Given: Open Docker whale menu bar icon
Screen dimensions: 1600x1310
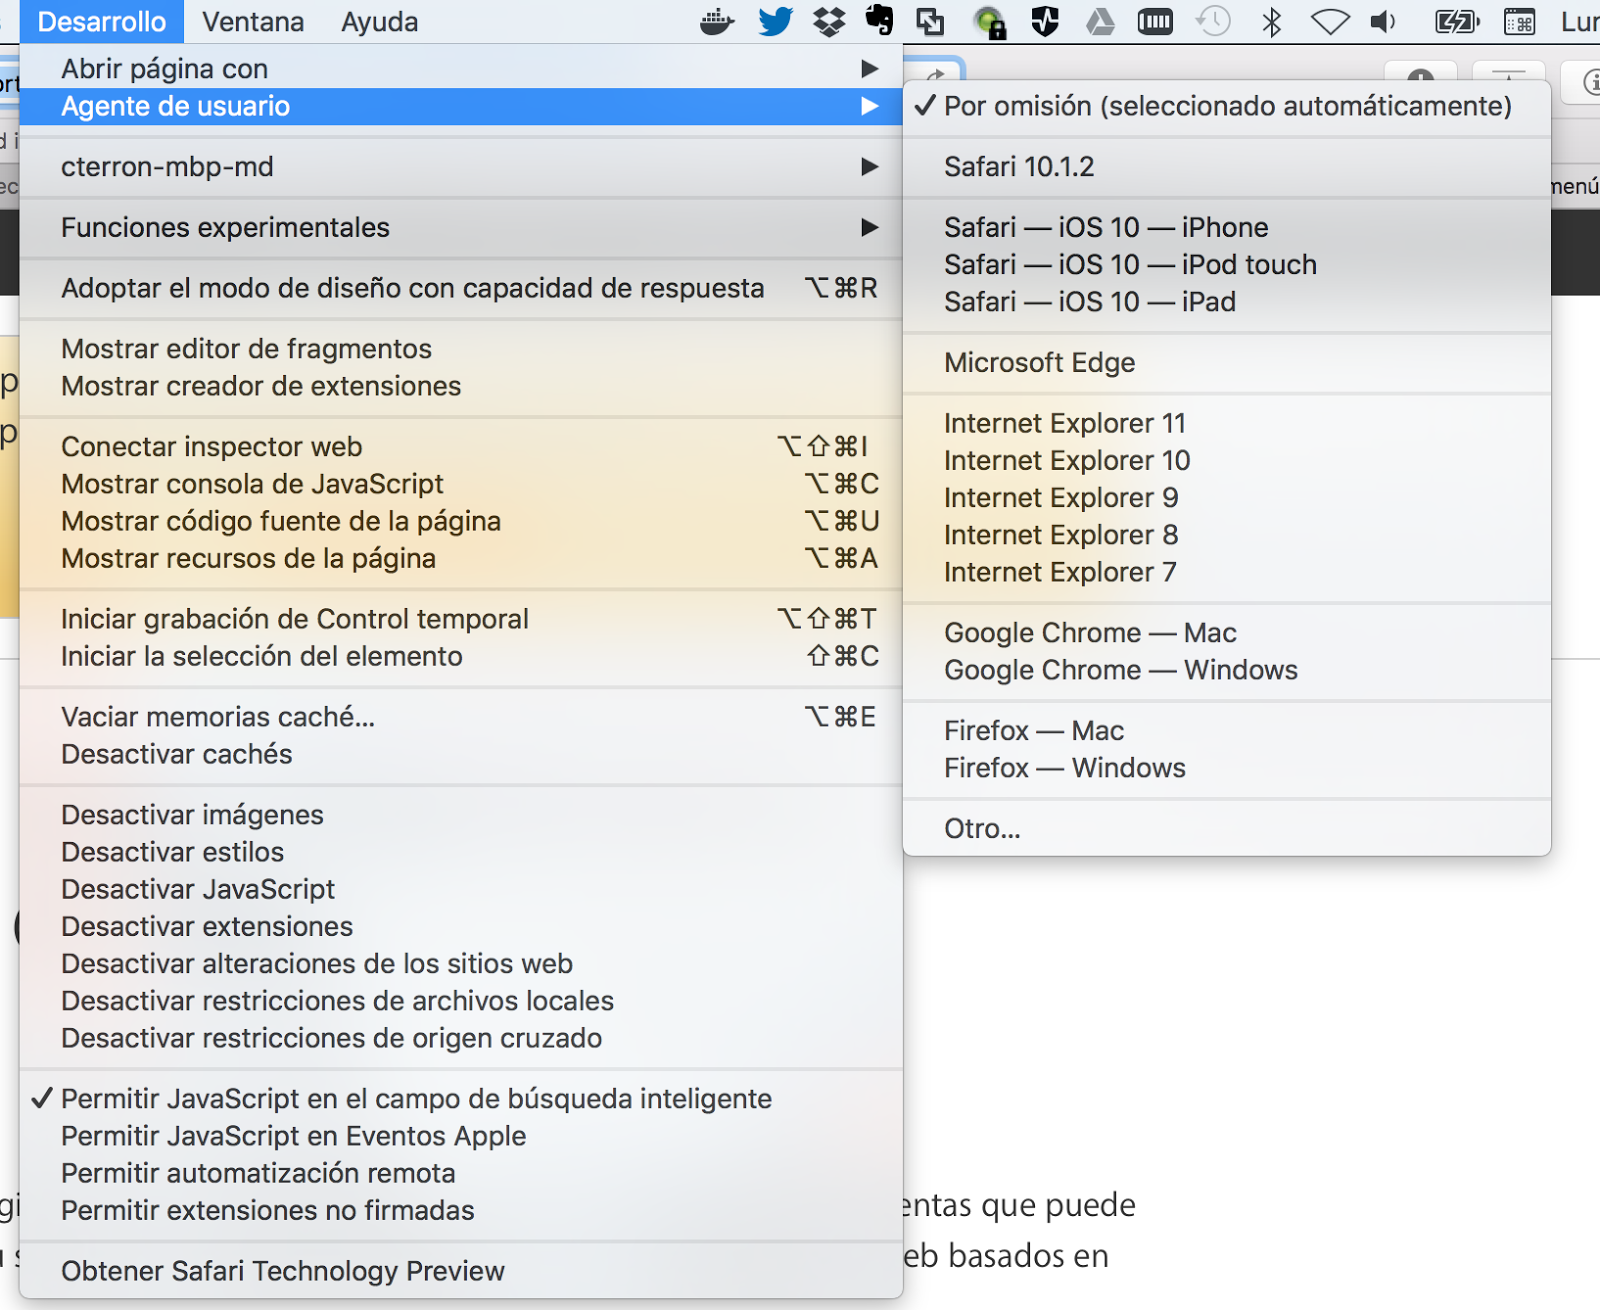Looking at the screenshot, I should pyautogui.click(x=717, y=21).
